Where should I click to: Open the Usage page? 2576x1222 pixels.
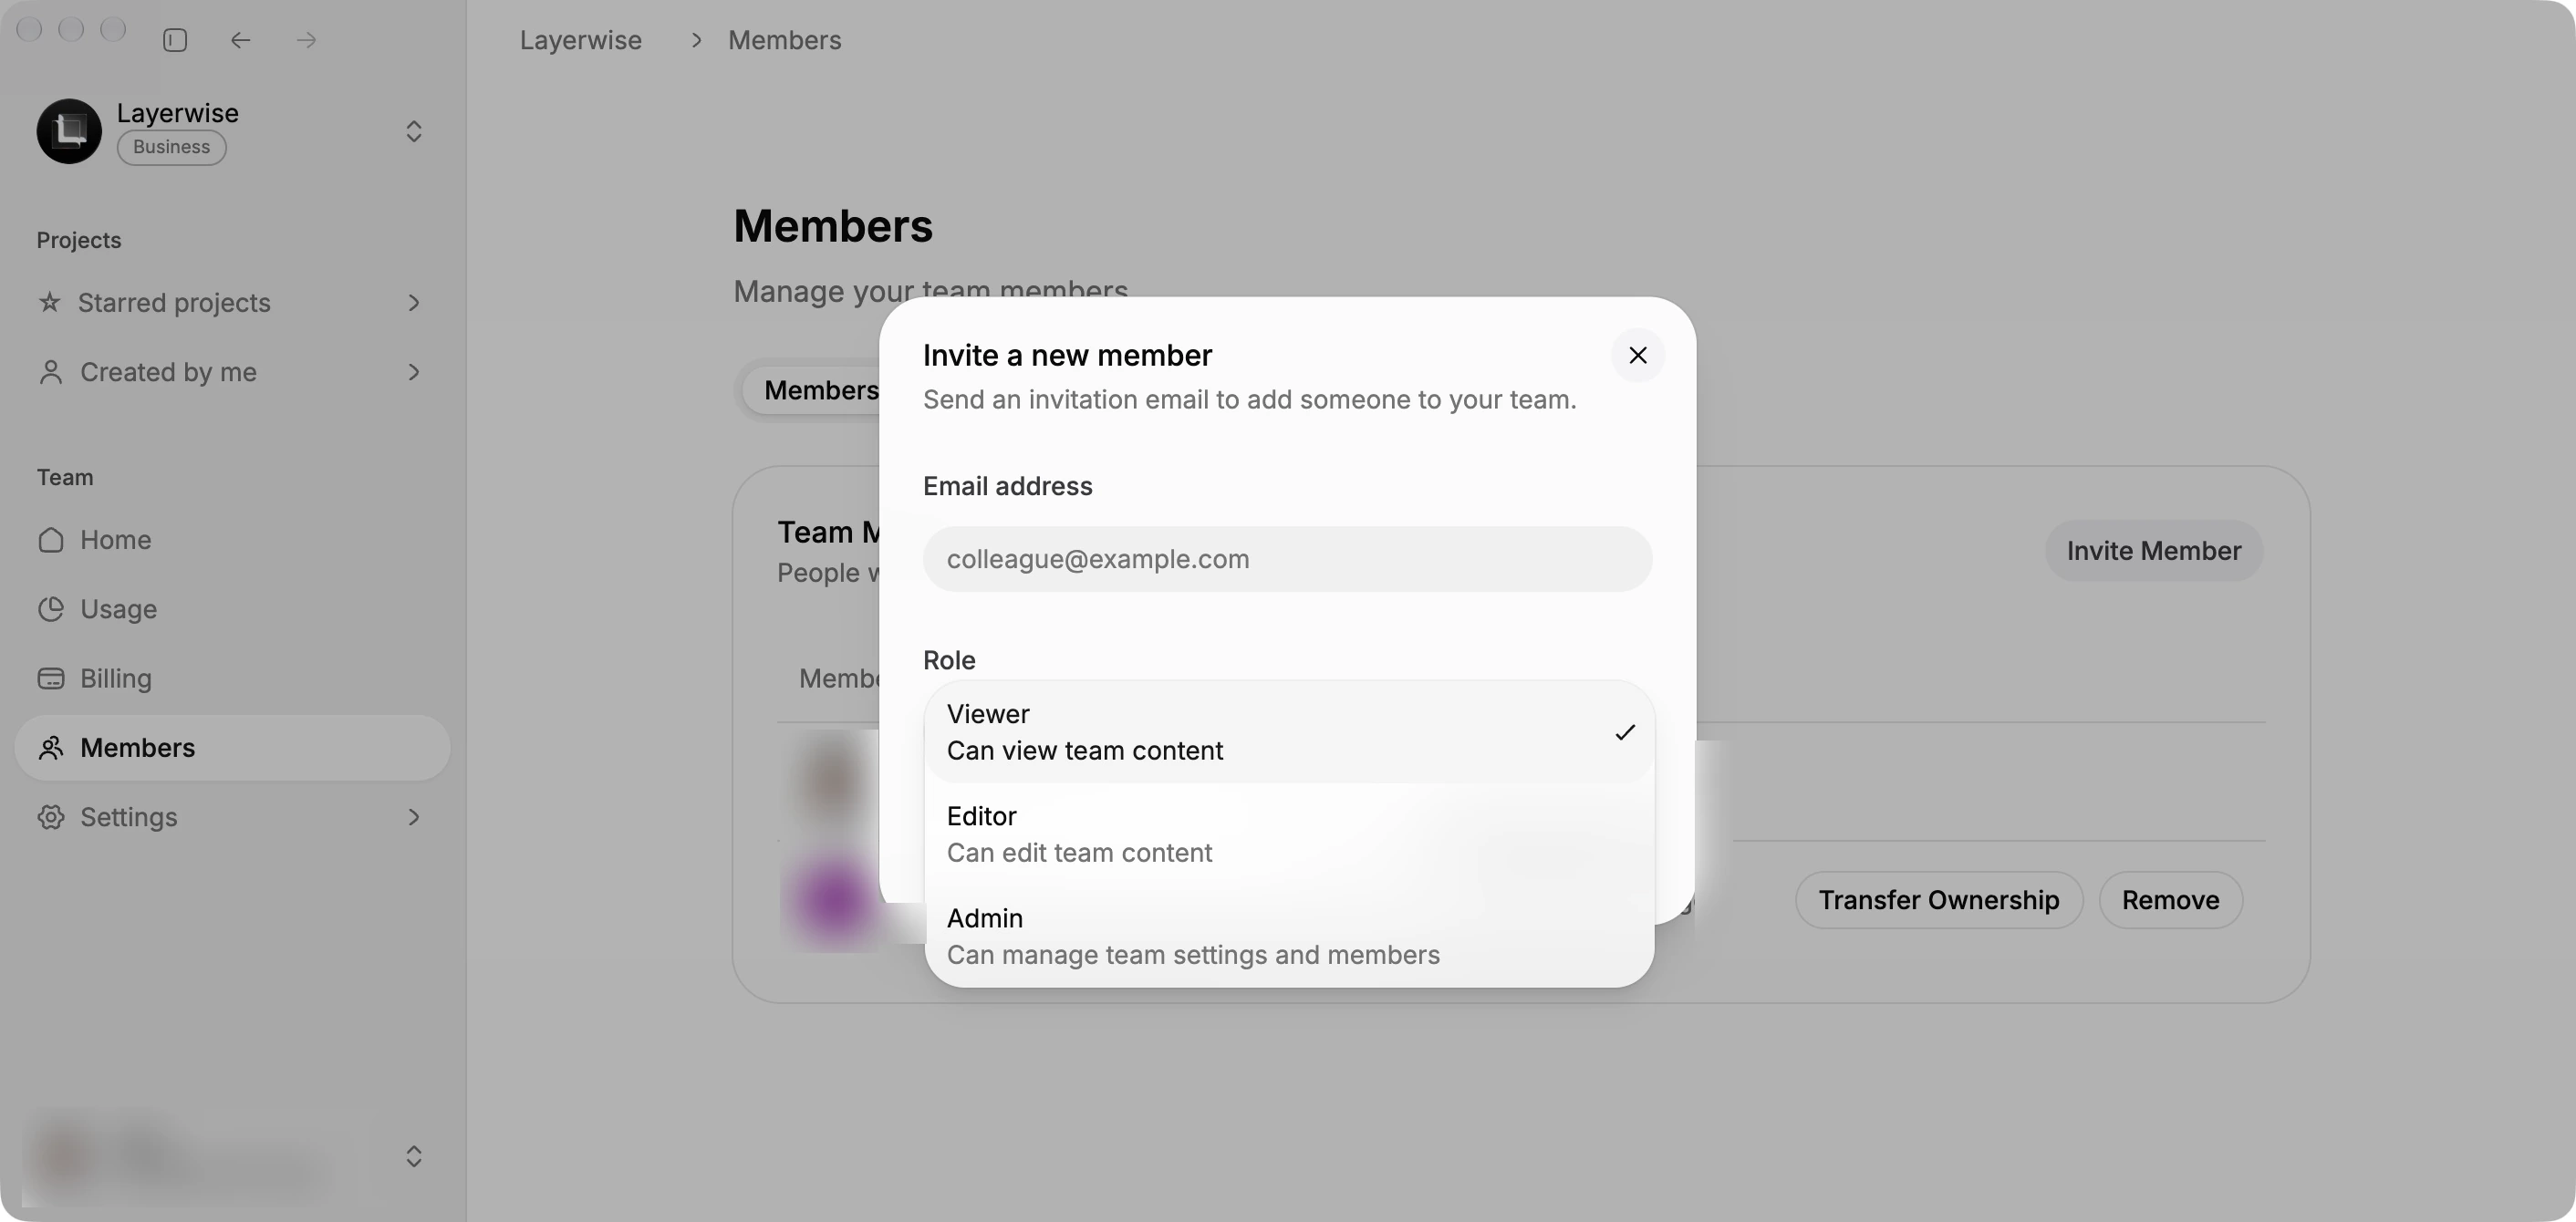232,609
